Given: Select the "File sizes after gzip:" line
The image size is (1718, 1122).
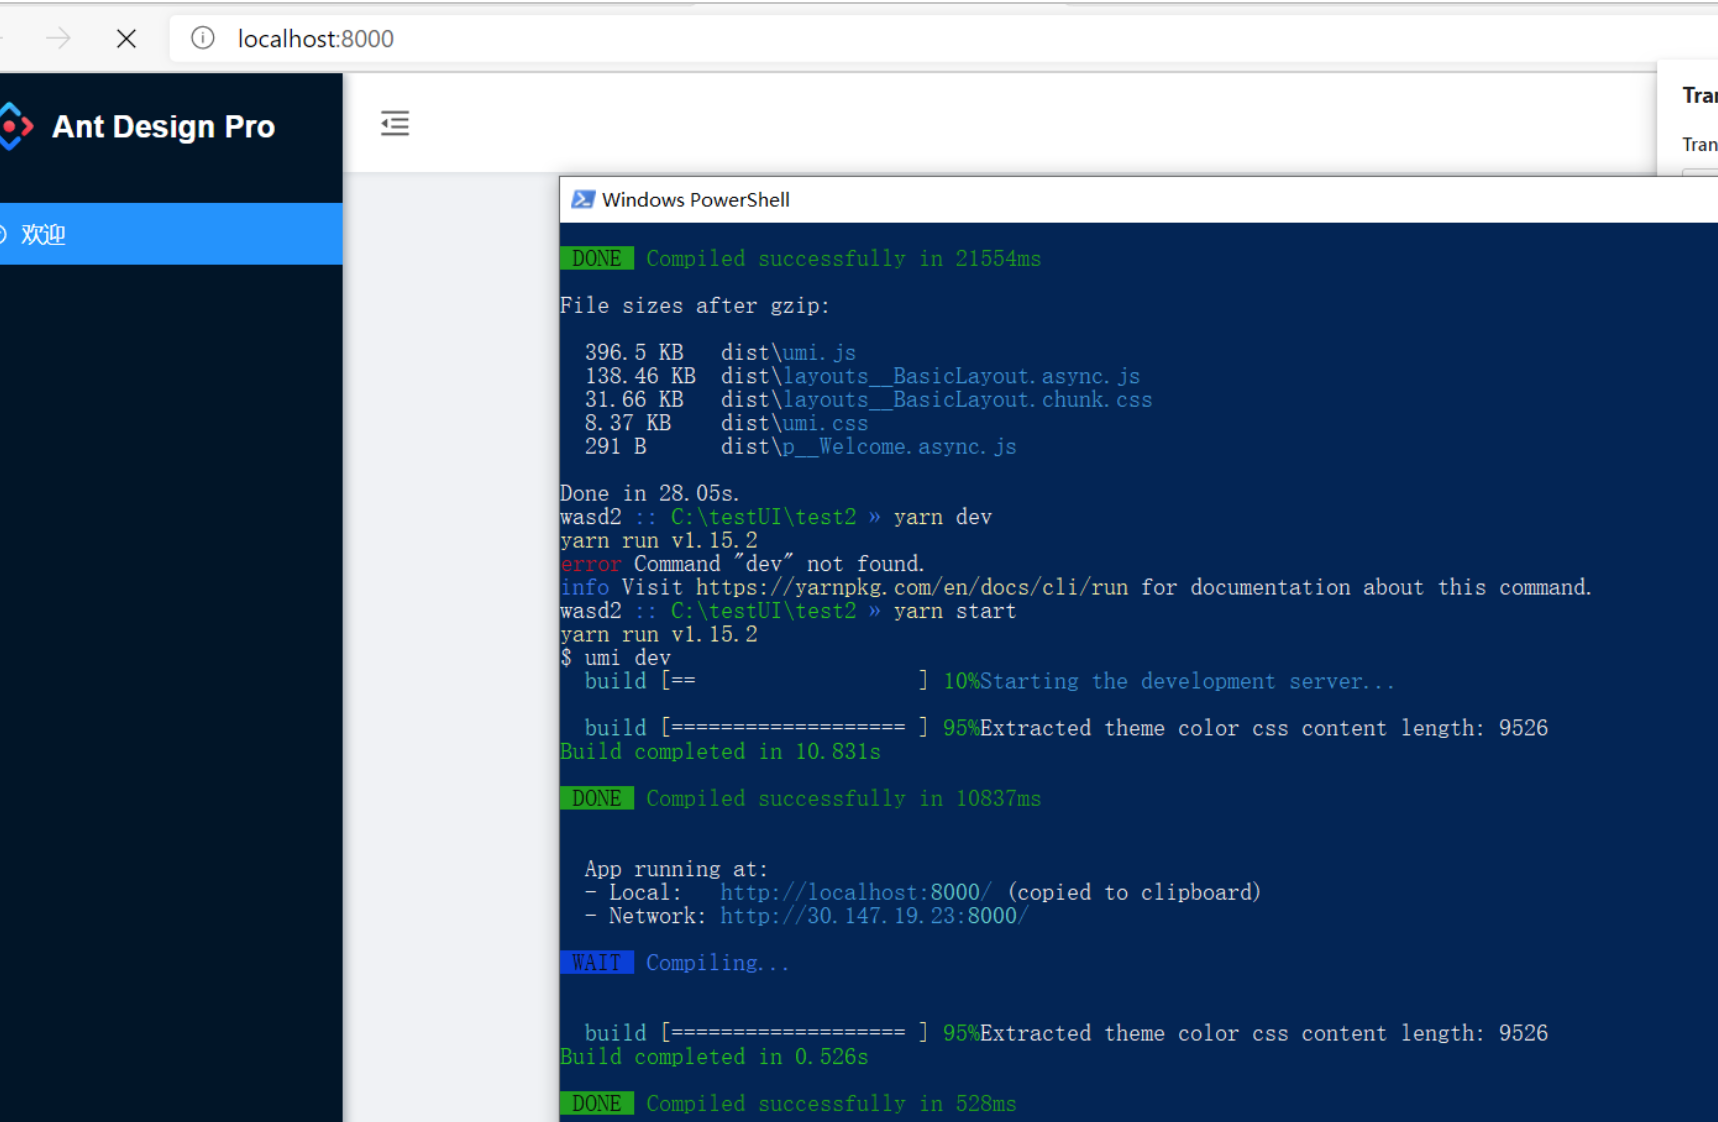Looking at the screenshot, I should 695,306.
